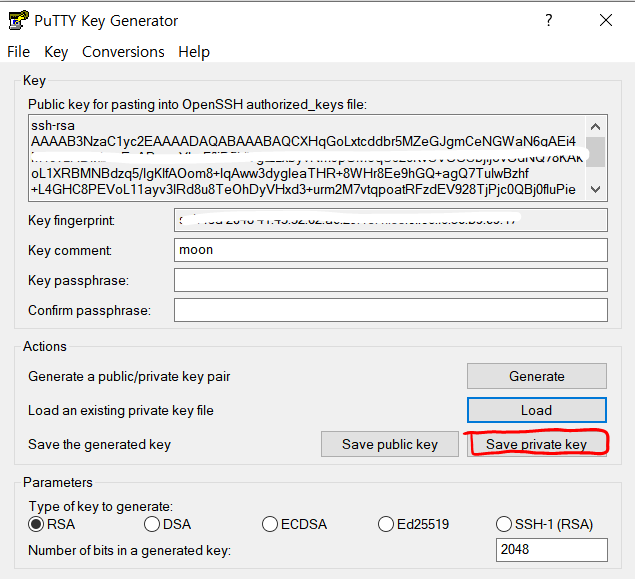Viewport: 635px width, 579px height.
Task: Click the 'Generate a public/private key pair' label
Action: coord(129,377)
